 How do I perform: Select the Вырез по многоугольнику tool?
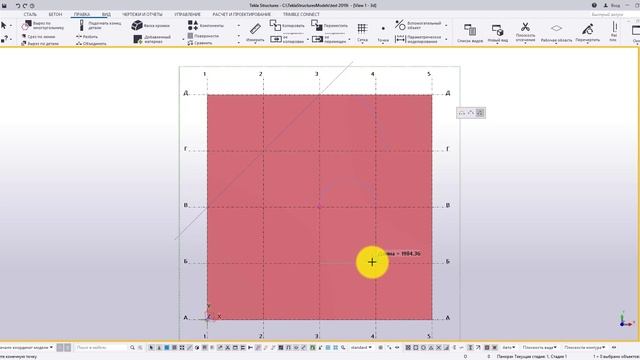(x=43, y=25)
